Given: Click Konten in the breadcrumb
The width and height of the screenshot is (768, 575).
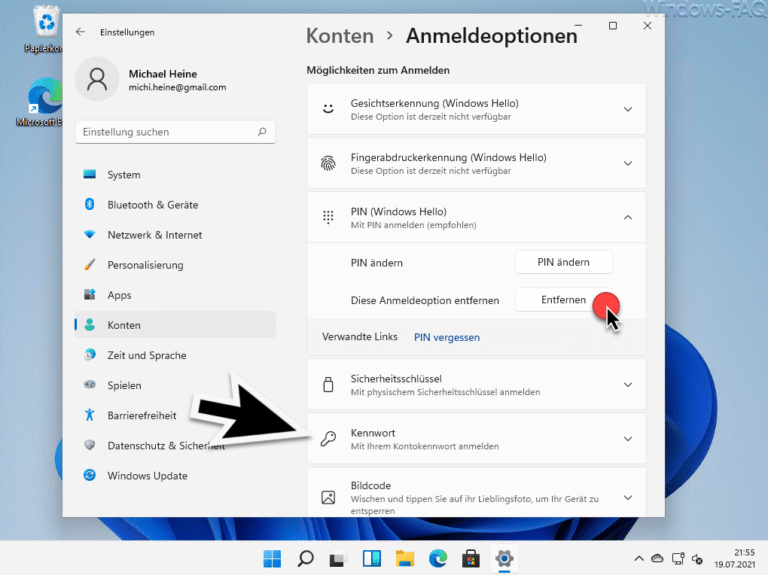Looking at the screenshot, I should point(340,36).
